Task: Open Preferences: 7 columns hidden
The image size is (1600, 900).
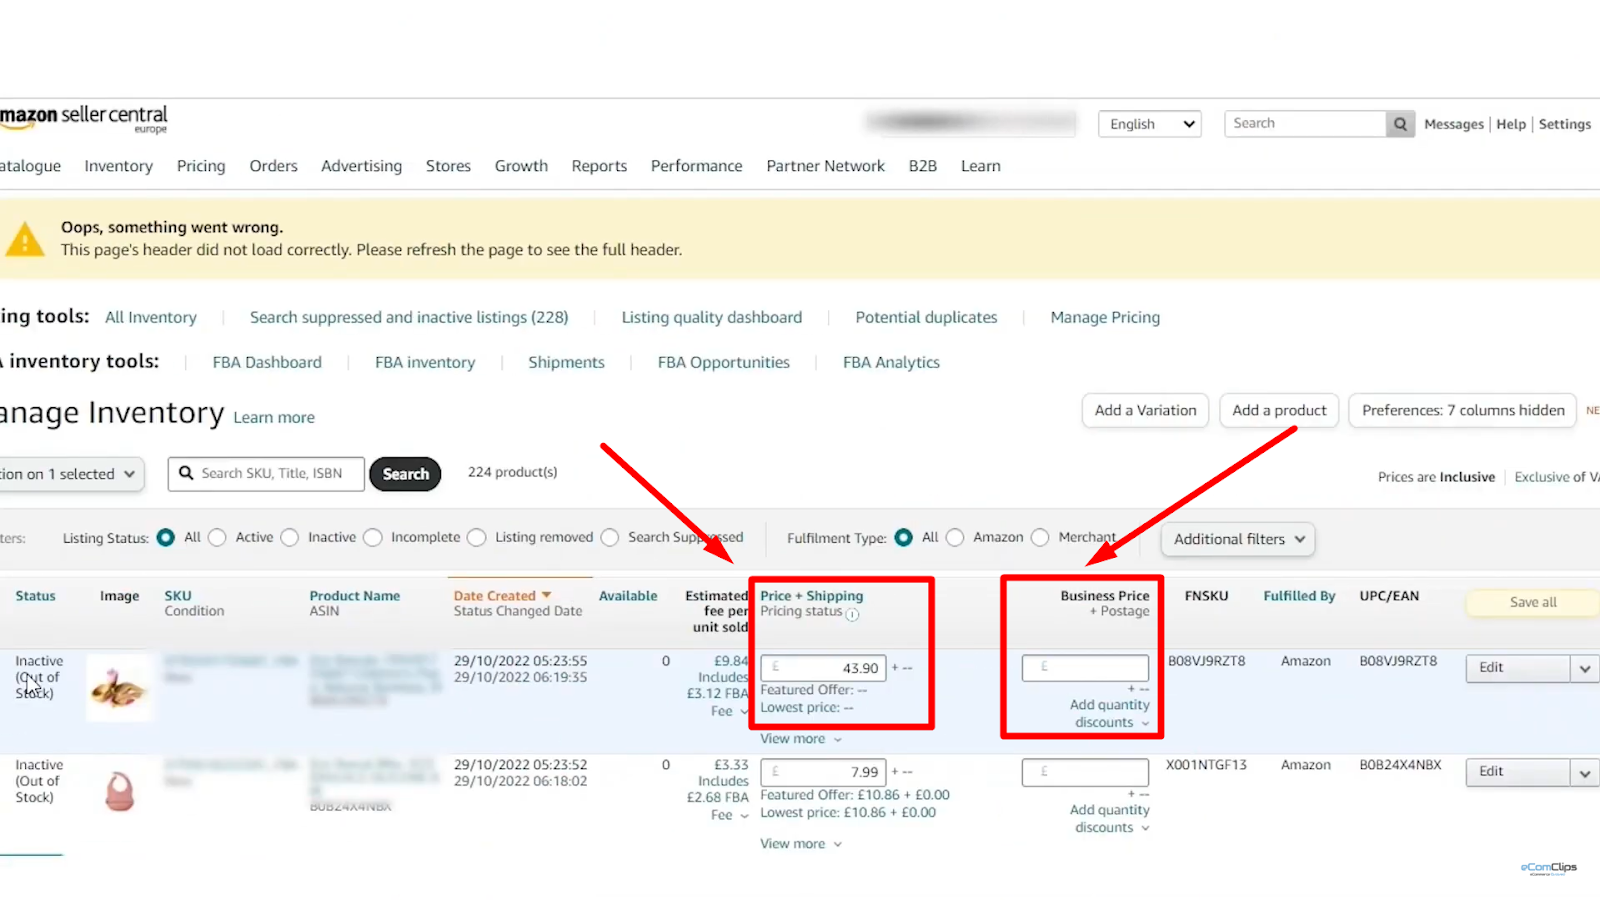Action: pos(1463,411)
